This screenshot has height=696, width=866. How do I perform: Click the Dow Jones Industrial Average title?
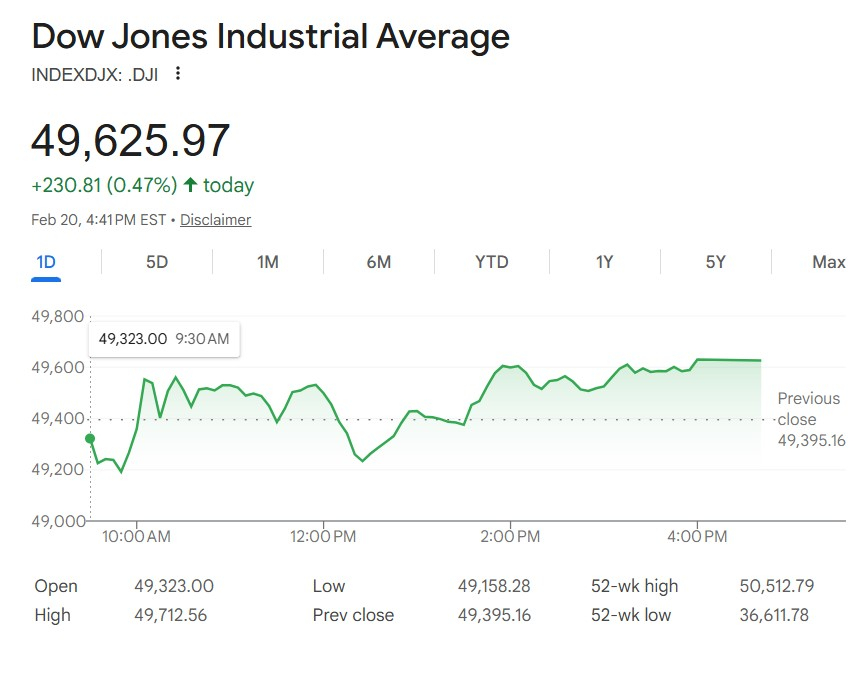[270, 37]
